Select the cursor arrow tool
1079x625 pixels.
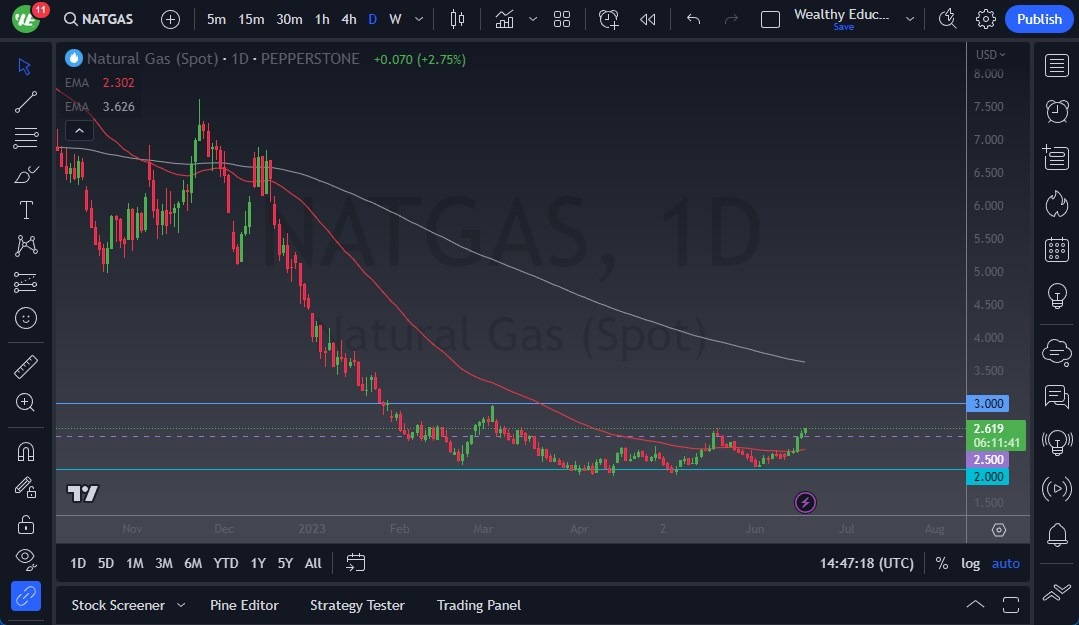click(25, 66)
